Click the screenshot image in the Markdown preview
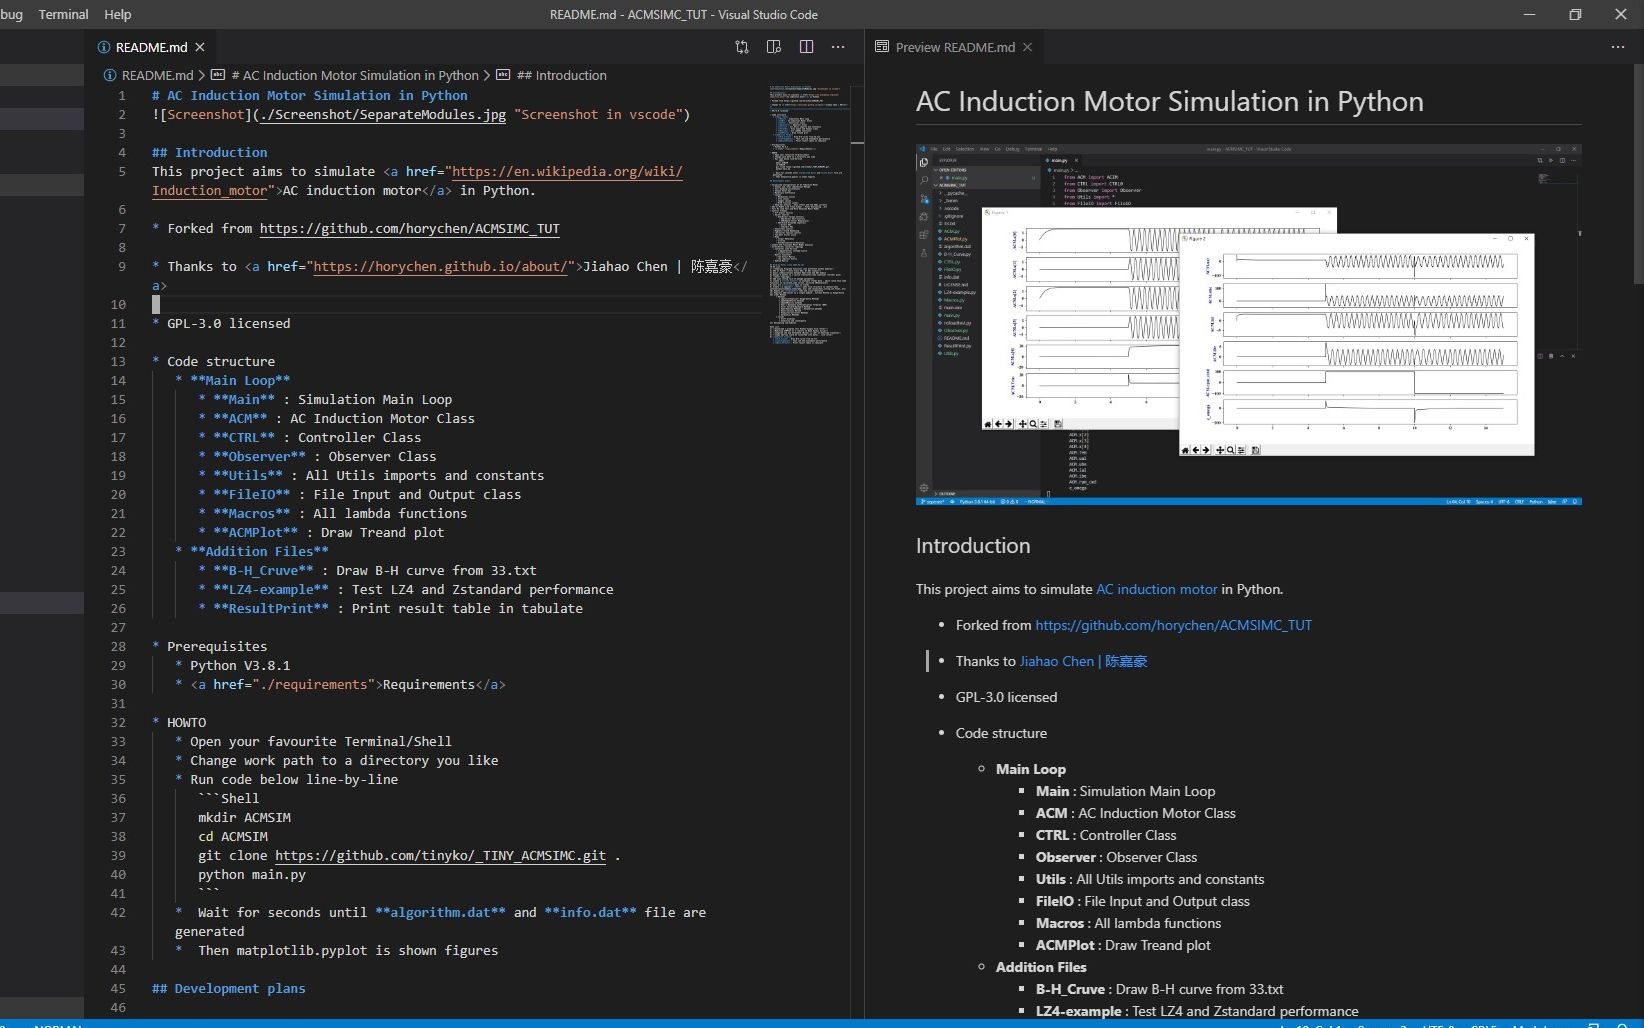Image resolution: width=1644 pixels, height=1028 pixels. point(1248,324)
